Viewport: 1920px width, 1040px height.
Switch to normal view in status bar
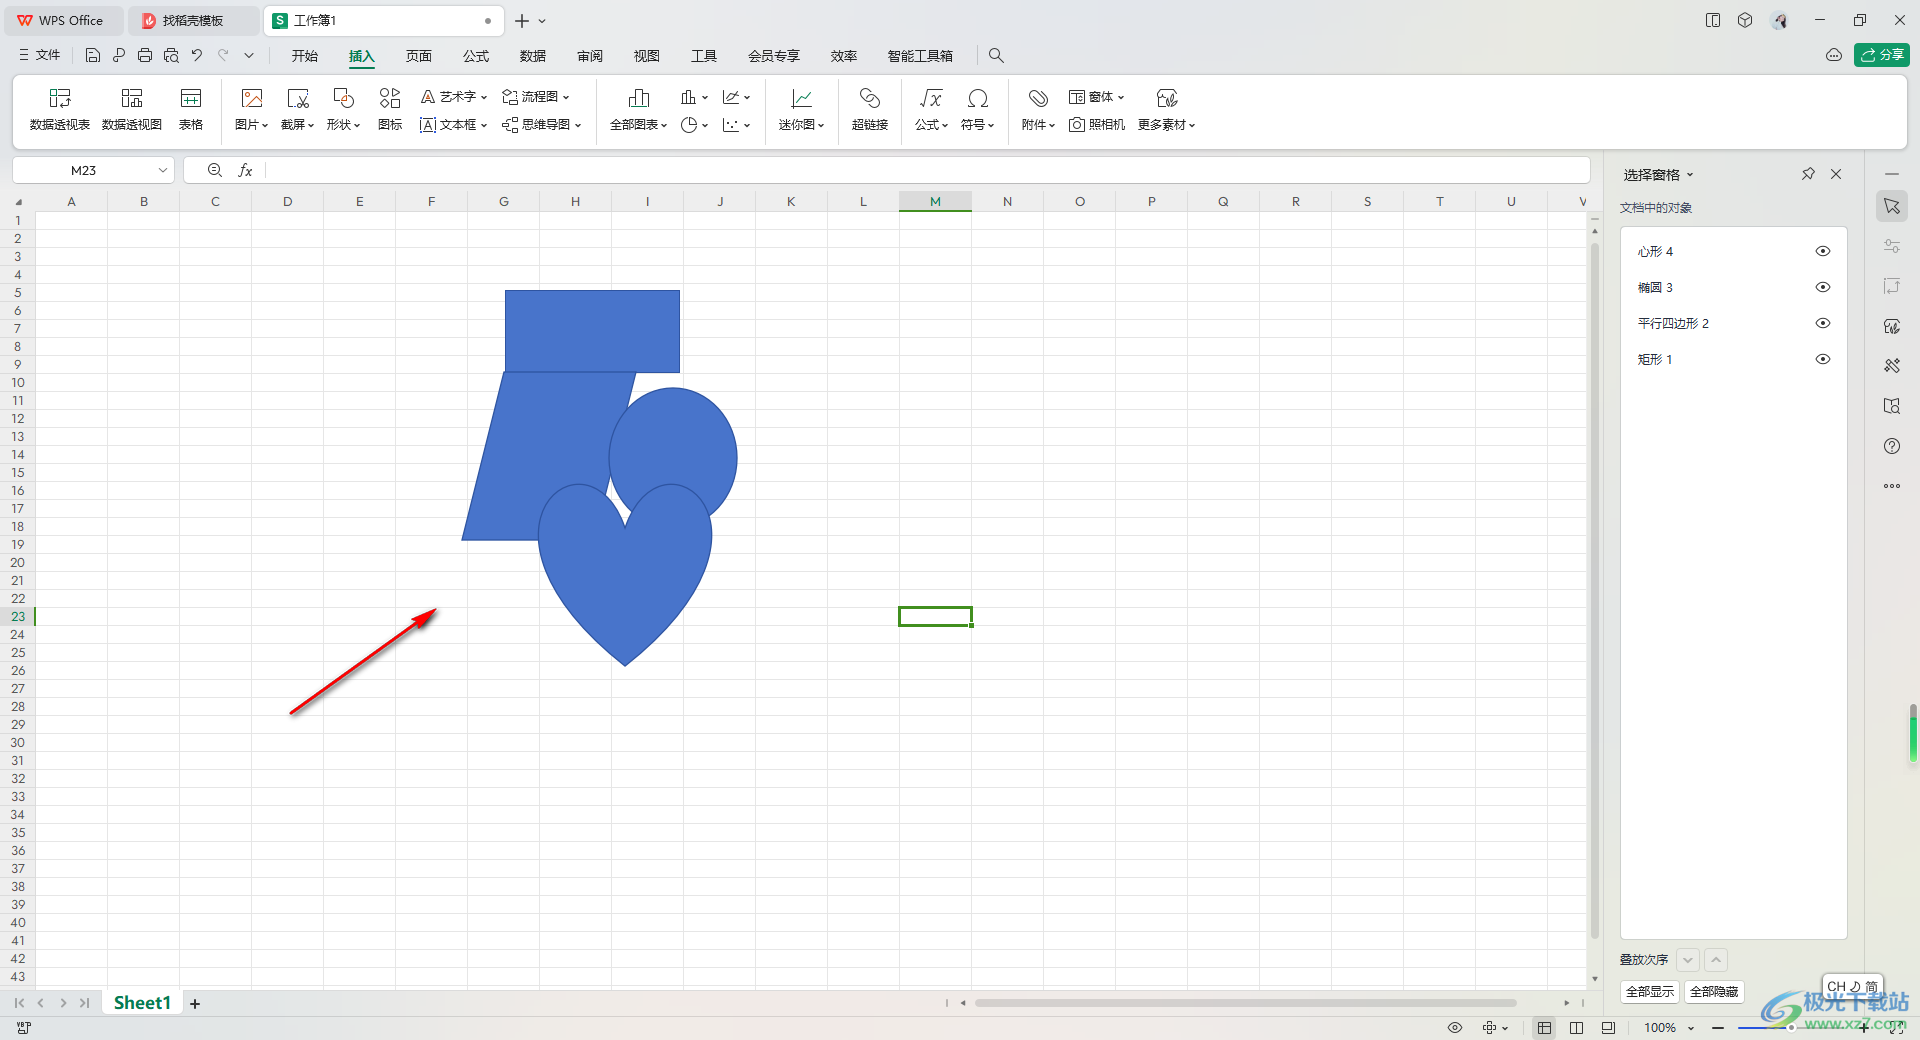tap(1545, 1028)
